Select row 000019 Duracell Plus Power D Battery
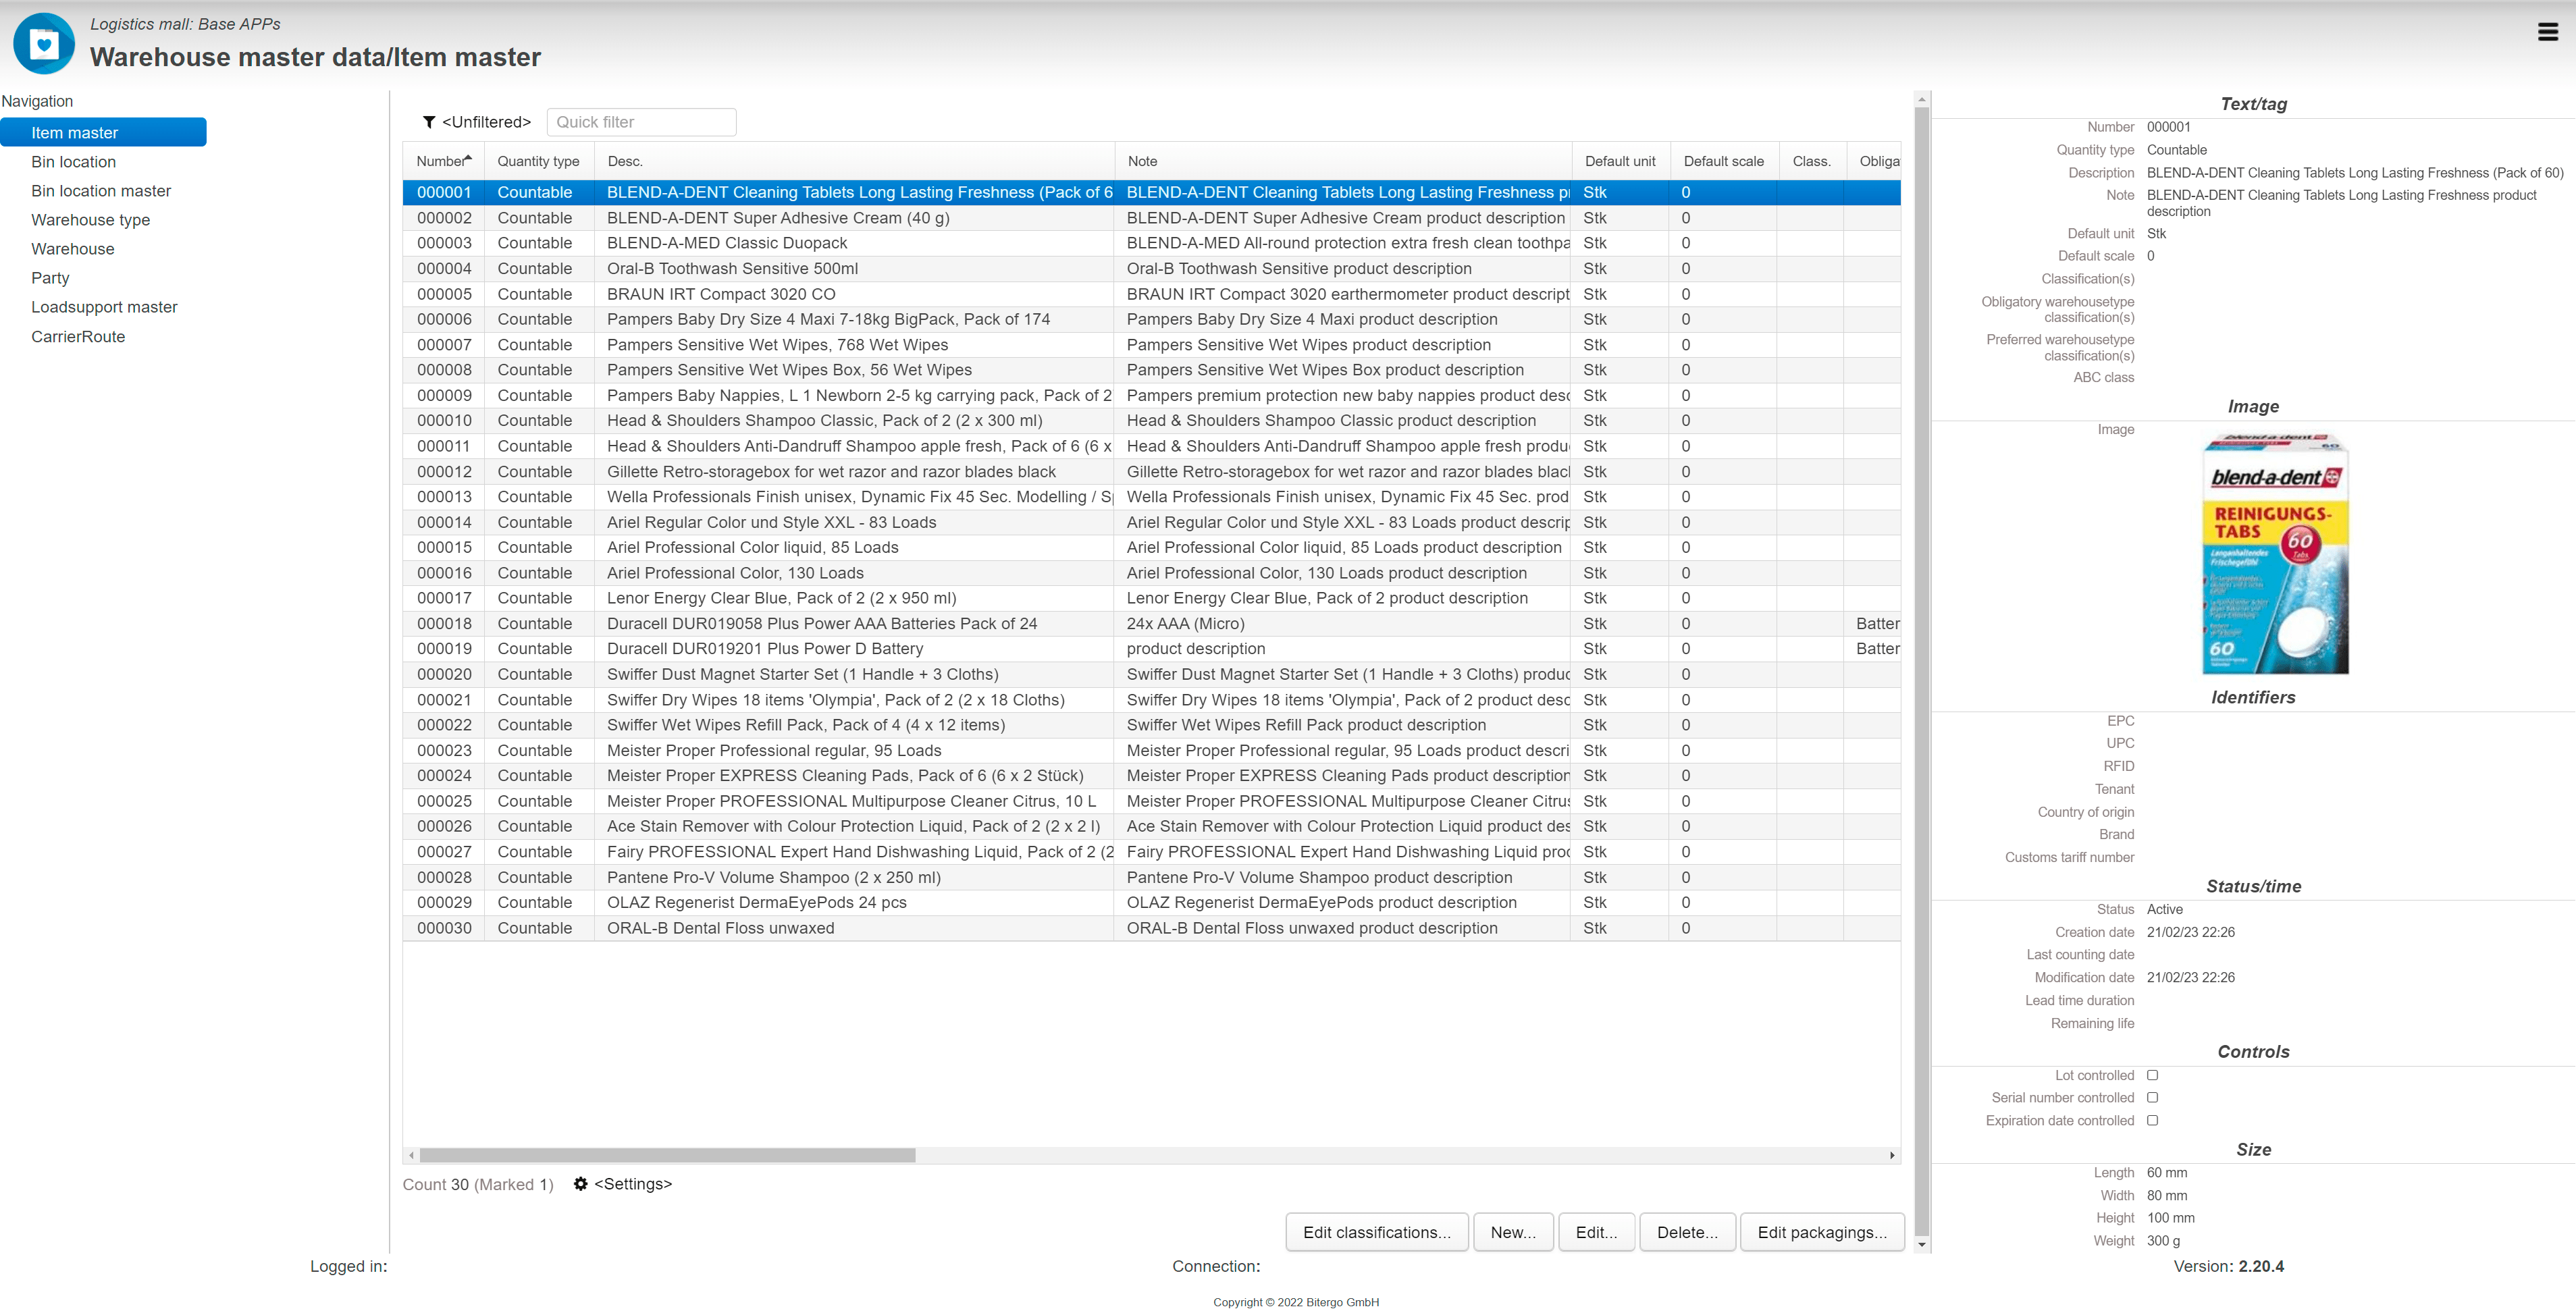The height and width of the screenshot is (1313, 2576). click(1151, 649)
